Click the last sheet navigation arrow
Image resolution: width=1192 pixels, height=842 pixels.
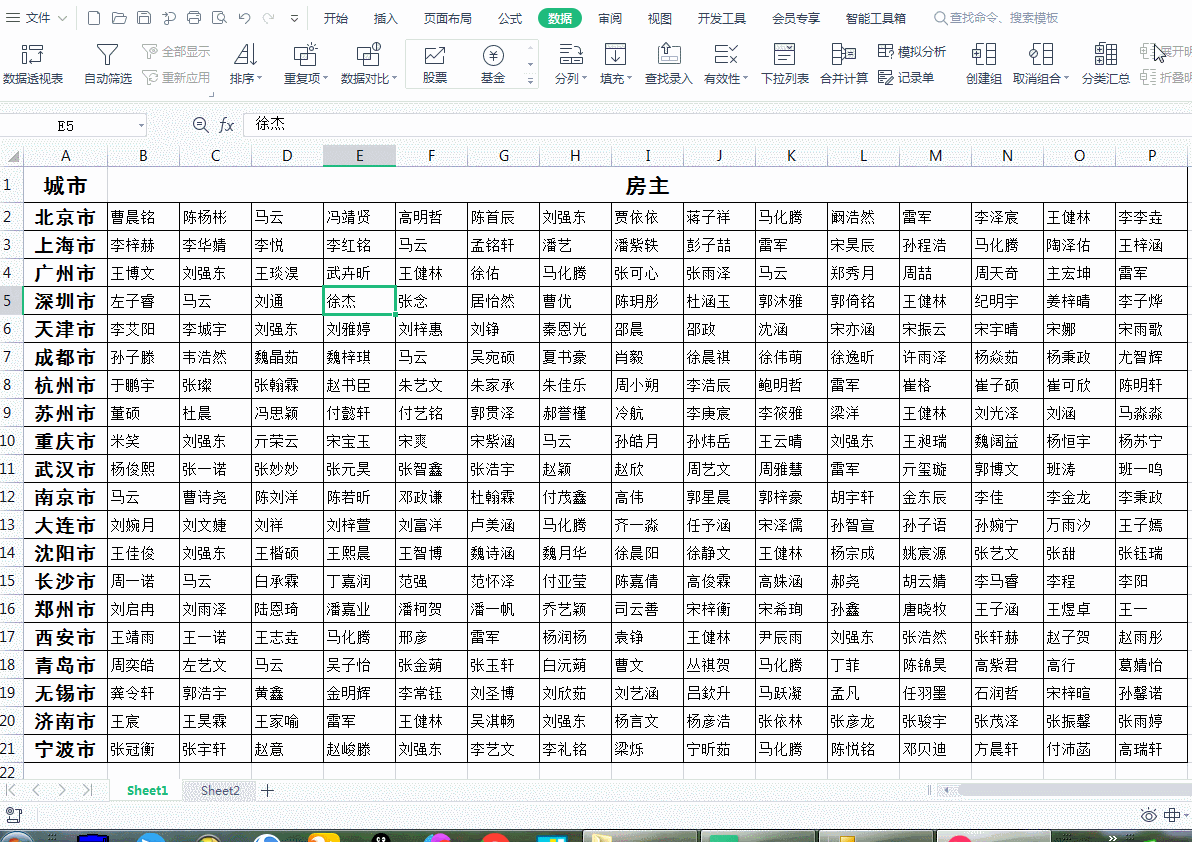point(87,790)
